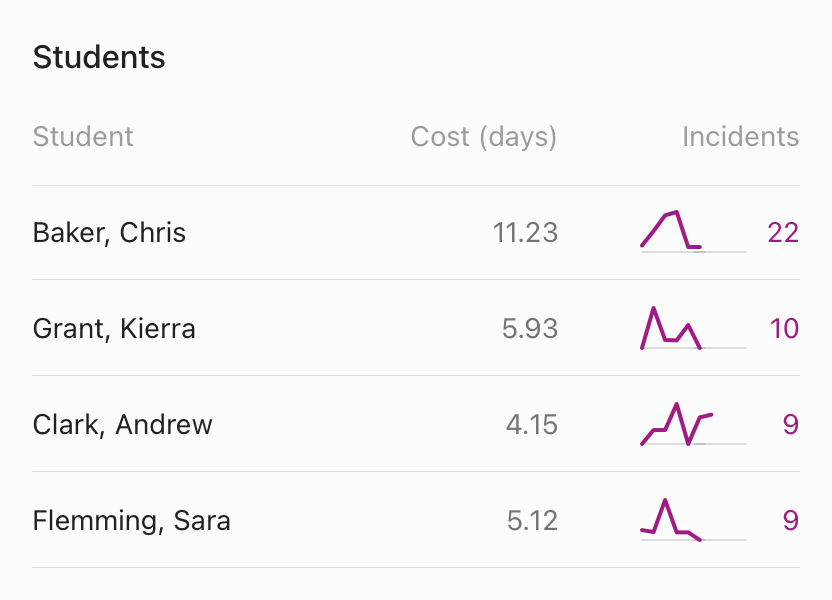Click Baker, Chris's incident sparkline chart
The height and width of the screenshot is (600, 832).
pos(692,232)
